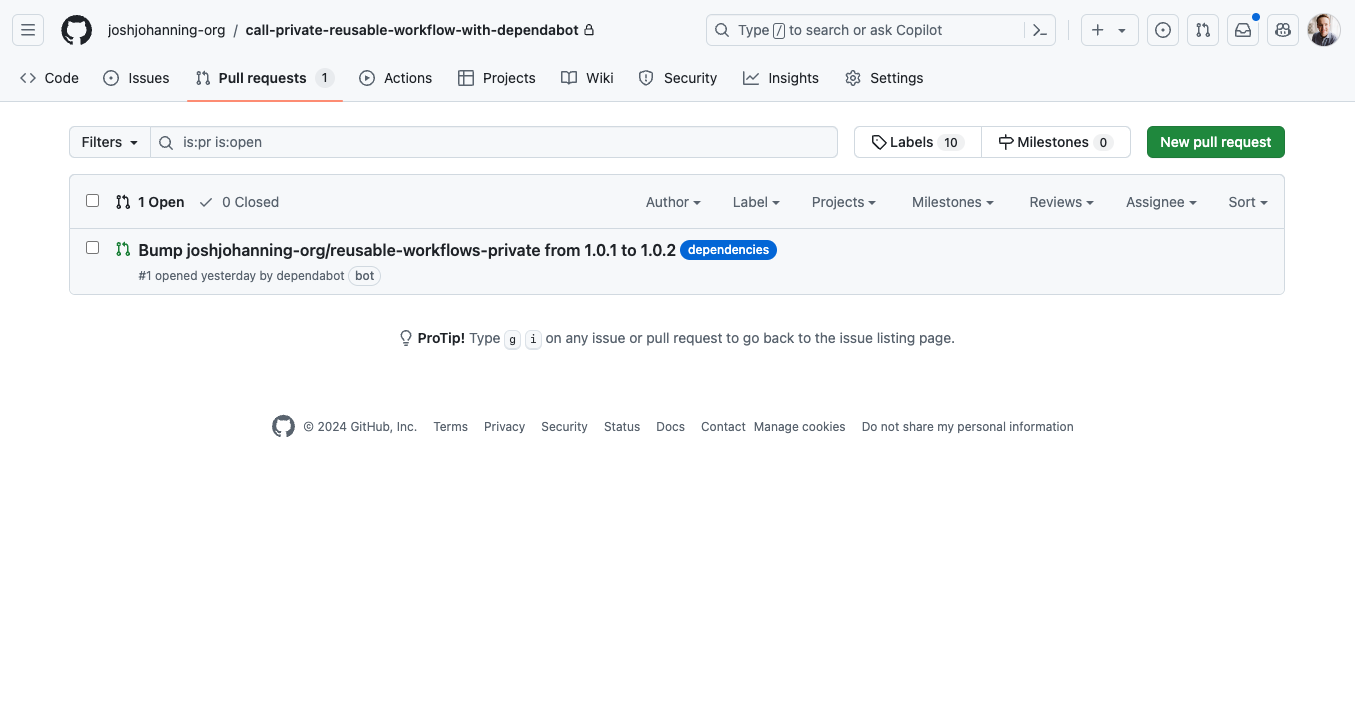Open the Settings tab

884,77
